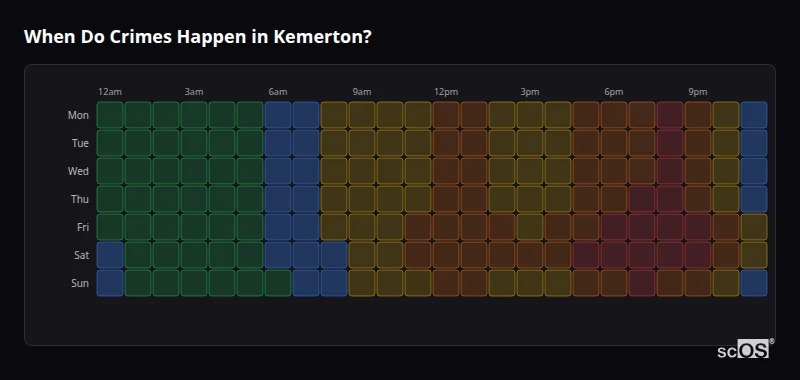Select the Monday 6am blue cell
Viewport: 800px width, 380px height.
click(x=278, y=115)
